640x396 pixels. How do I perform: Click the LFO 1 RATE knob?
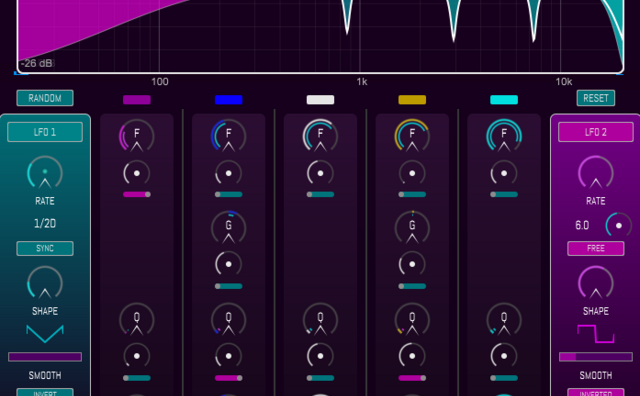(45, 173)
